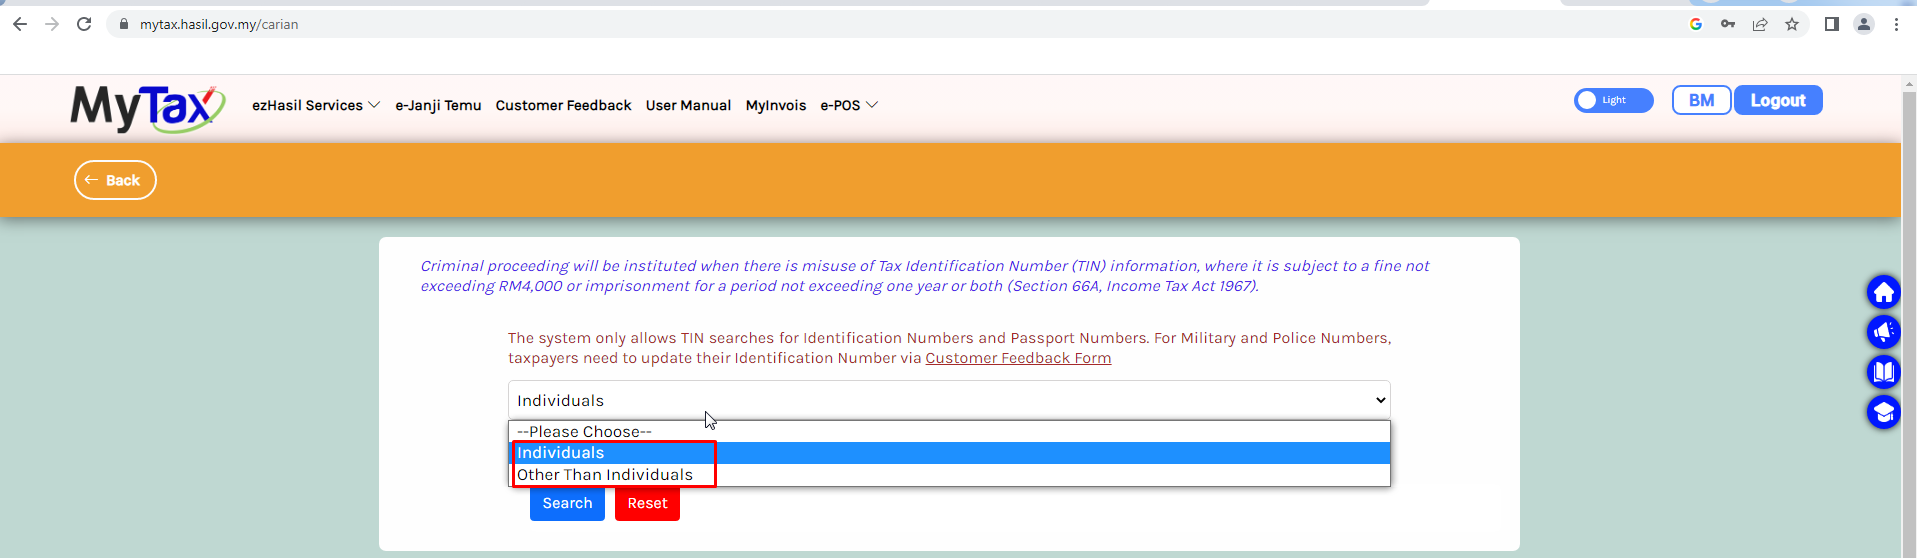Screen dimensions: 1917x558
Task: Open the e-Janji Temu menu item
Action: coord(438,105)
